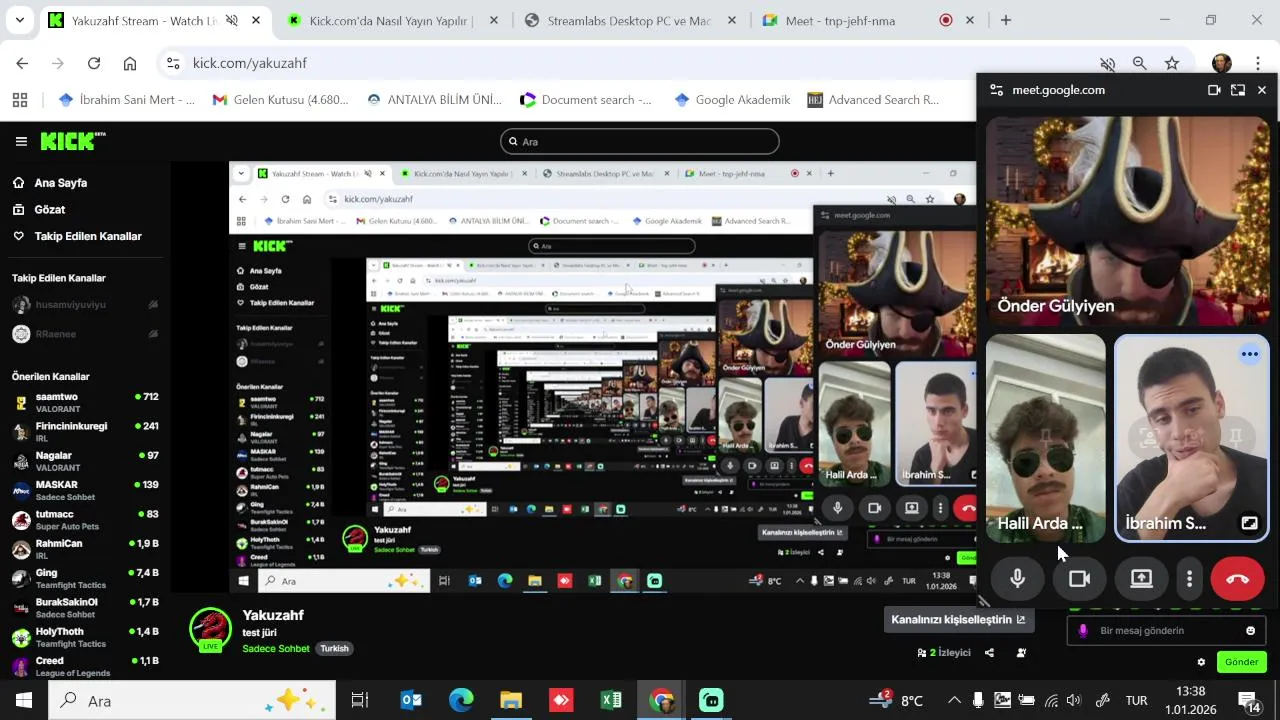Screen dimensions: 1280x720
Task: Open BurakSakinOl recommended channel
Action: 85,608
